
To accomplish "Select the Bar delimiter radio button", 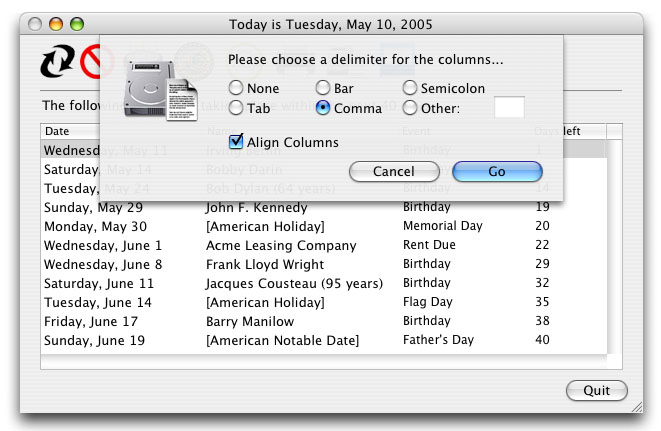I will pos(324,89).
